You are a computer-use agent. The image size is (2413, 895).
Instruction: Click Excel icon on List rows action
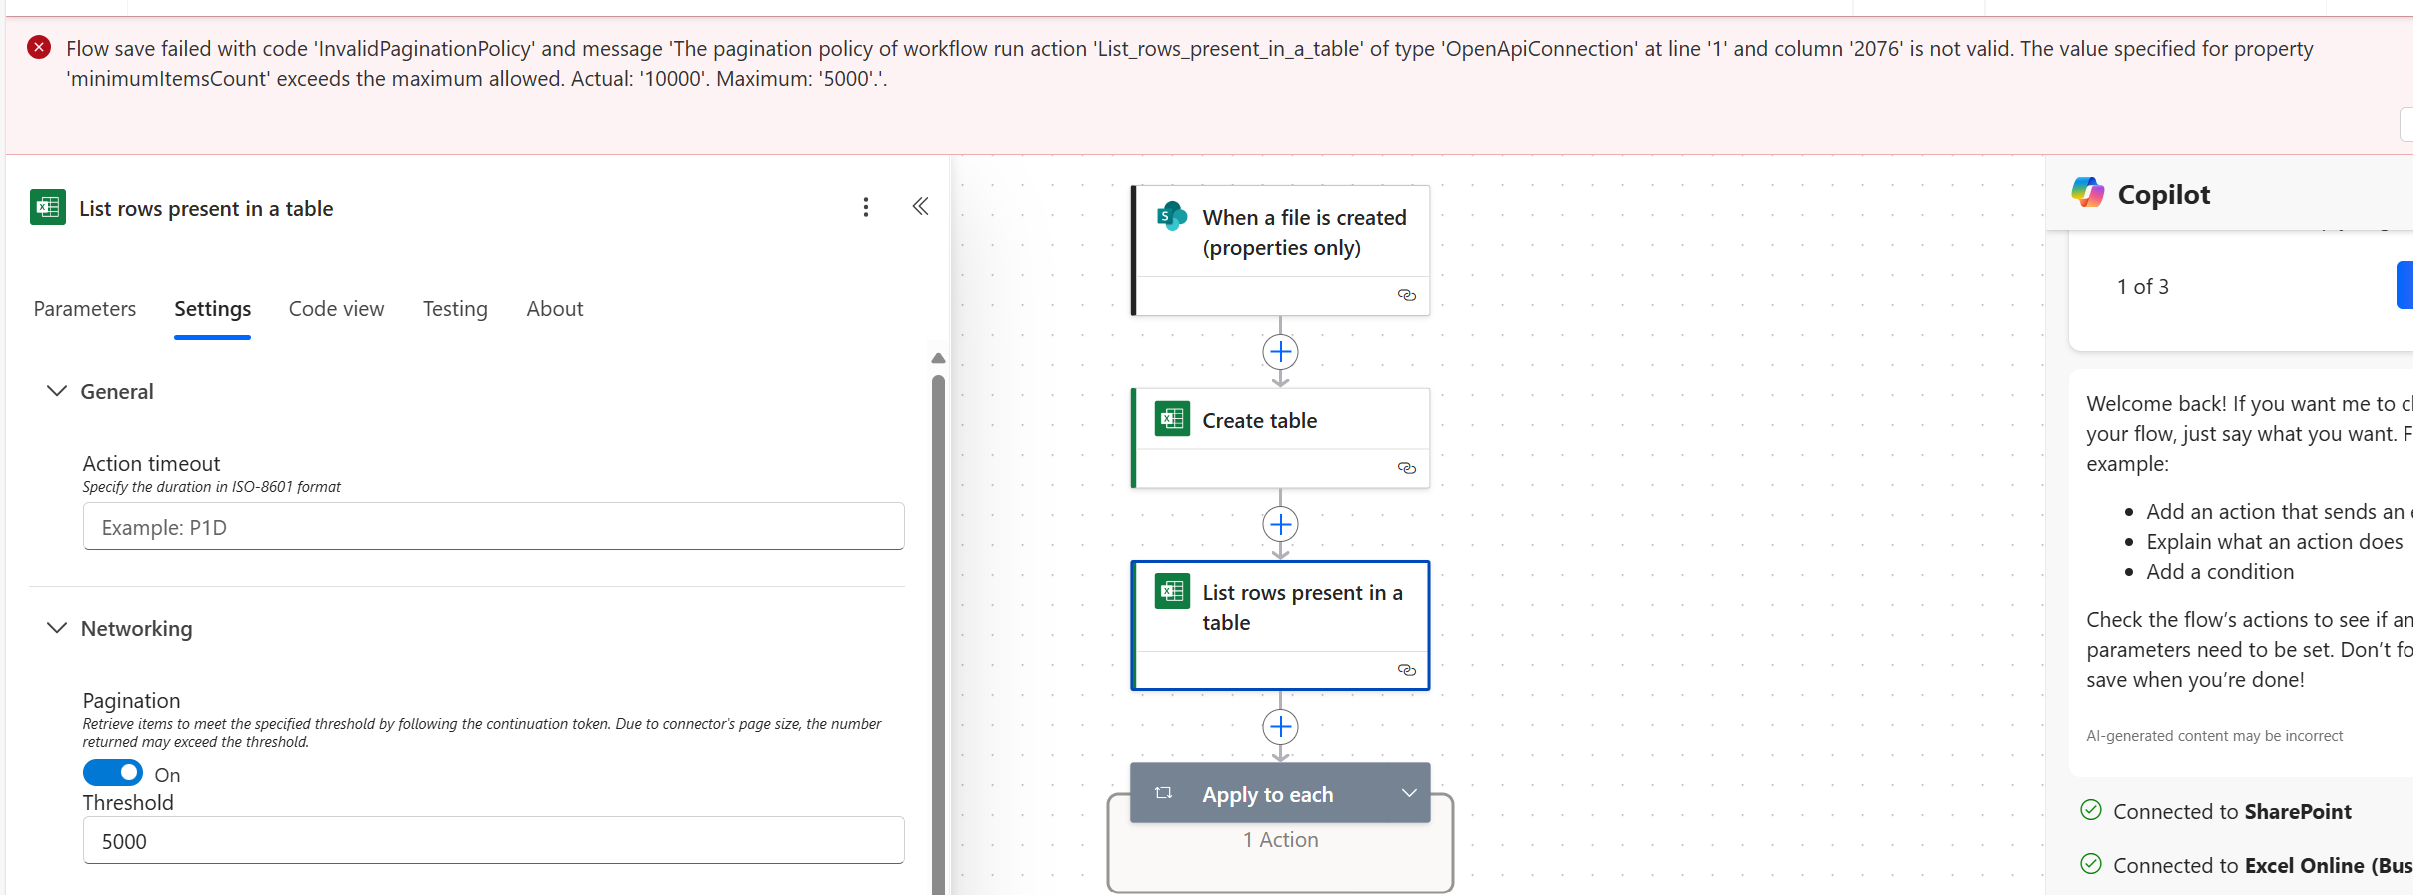[x=1172, y=591]
